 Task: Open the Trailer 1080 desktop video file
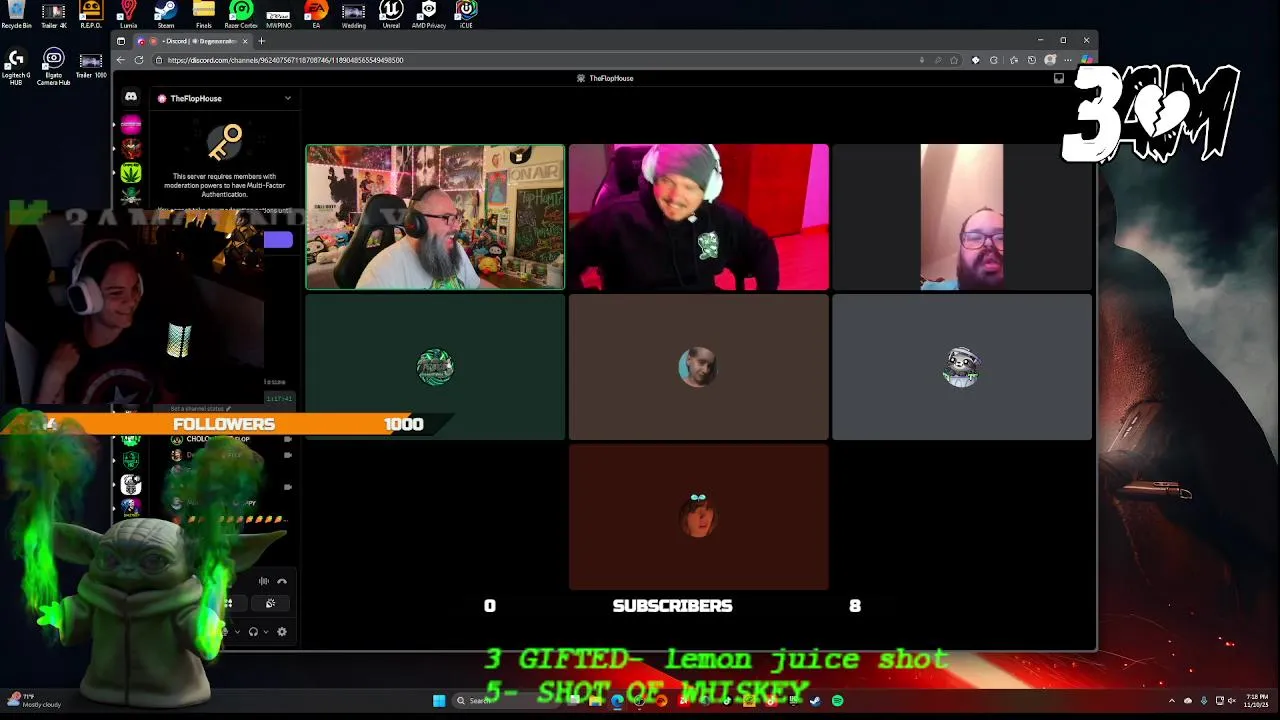(x=91, y=65)
